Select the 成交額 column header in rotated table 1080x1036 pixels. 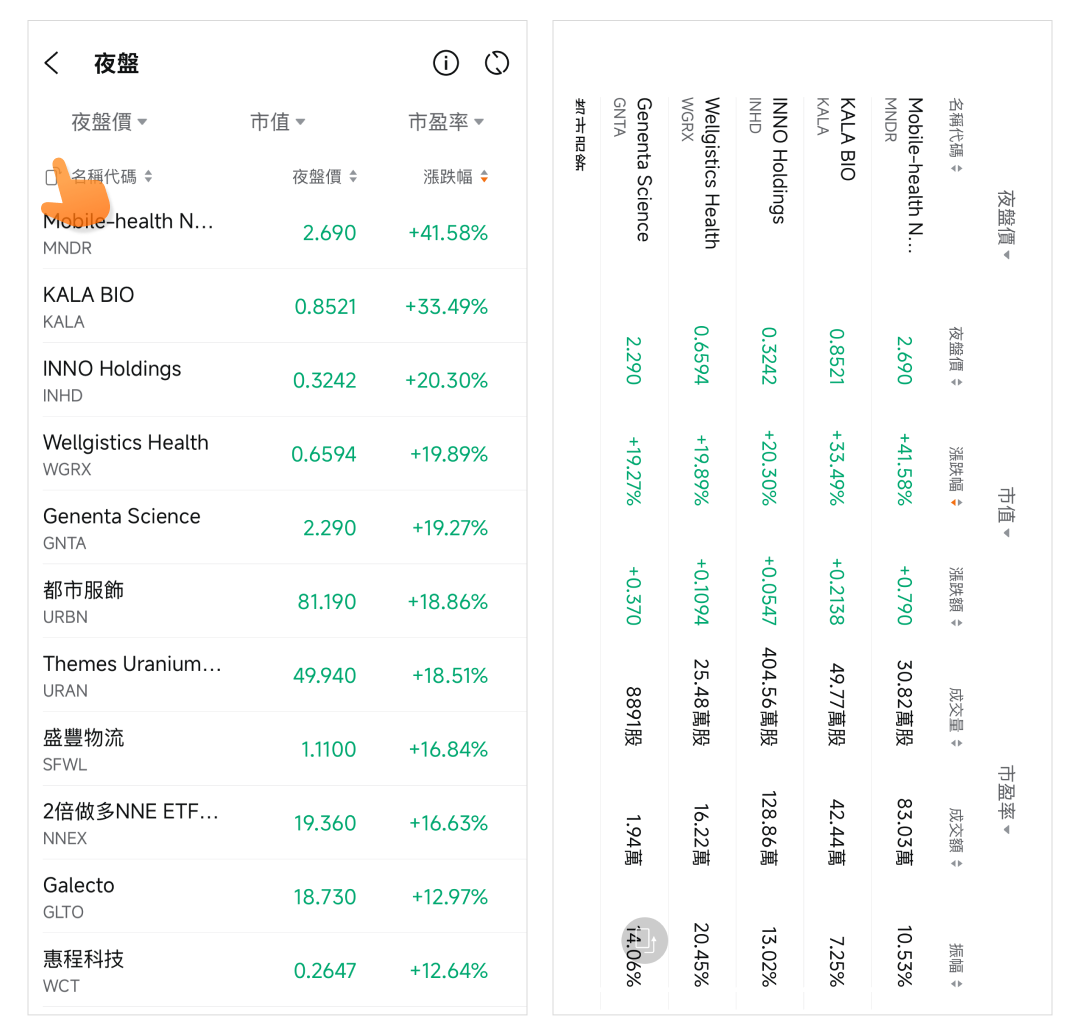point(956,837)
